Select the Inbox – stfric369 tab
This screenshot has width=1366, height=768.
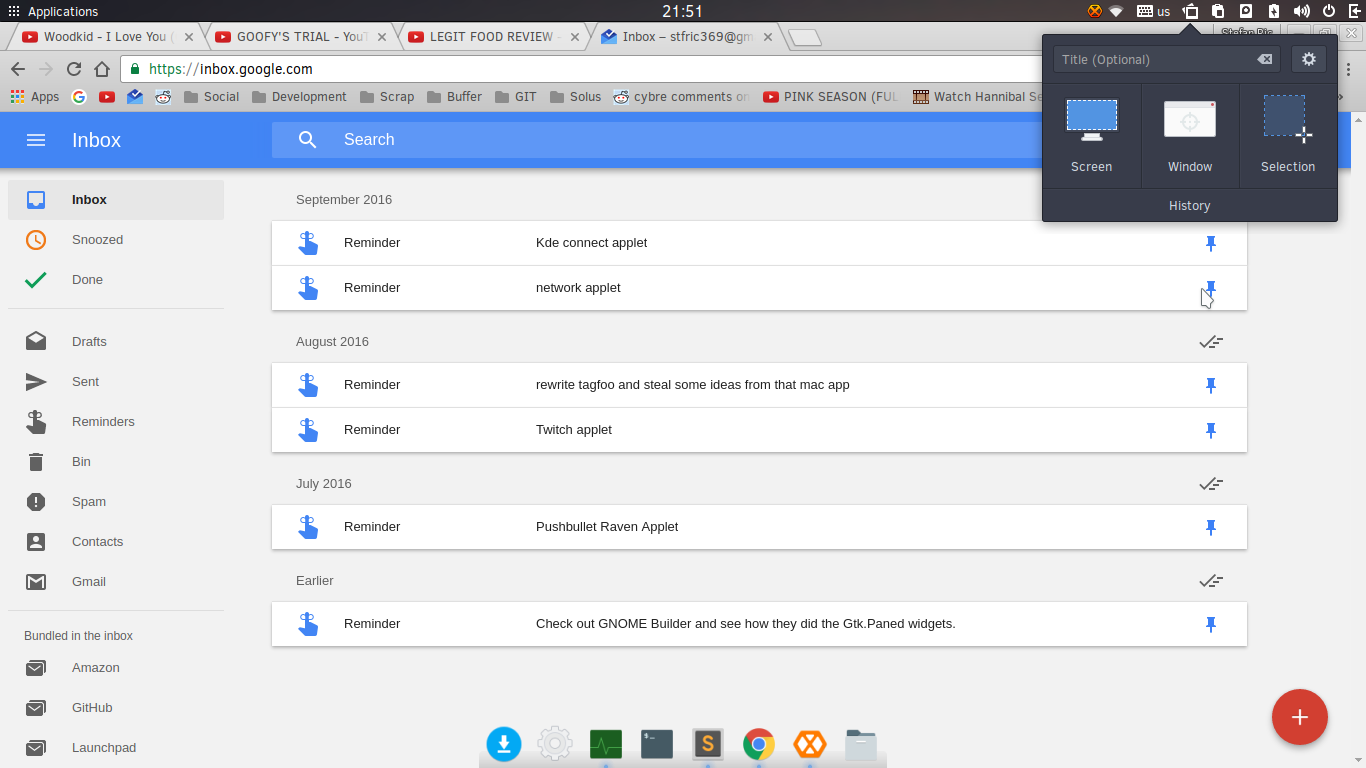[686, 37]
